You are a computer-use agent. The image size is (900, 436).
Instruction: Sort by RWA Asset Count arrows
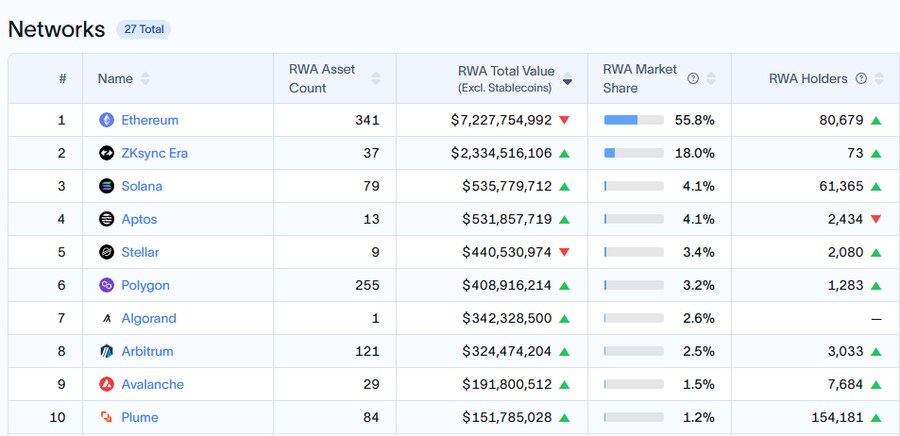point(376,78)
